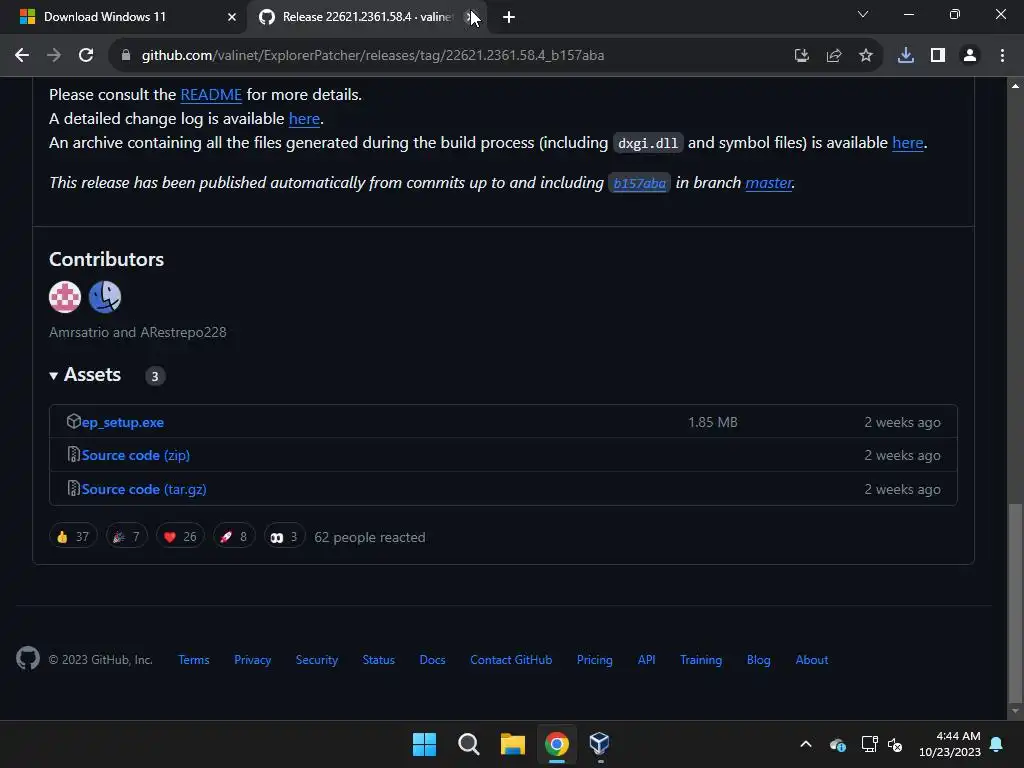The image size is (1024, 768).
Task: Open Chrome three-dot menu
Action: pos(1002,56)
